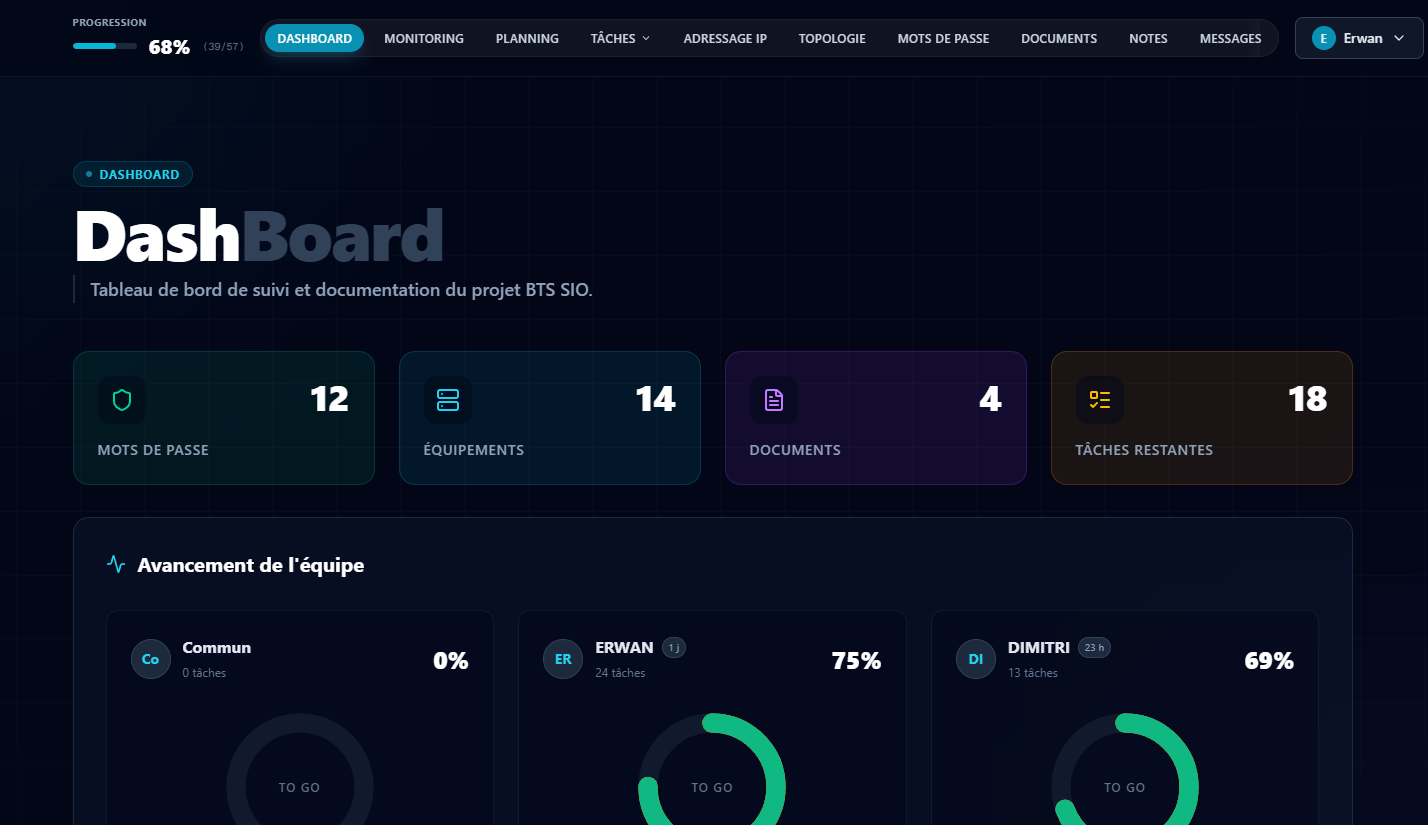Expand the Tâches navigation dropdown
The height and width of the screenshot is (825, 1428).
[620, 38]
